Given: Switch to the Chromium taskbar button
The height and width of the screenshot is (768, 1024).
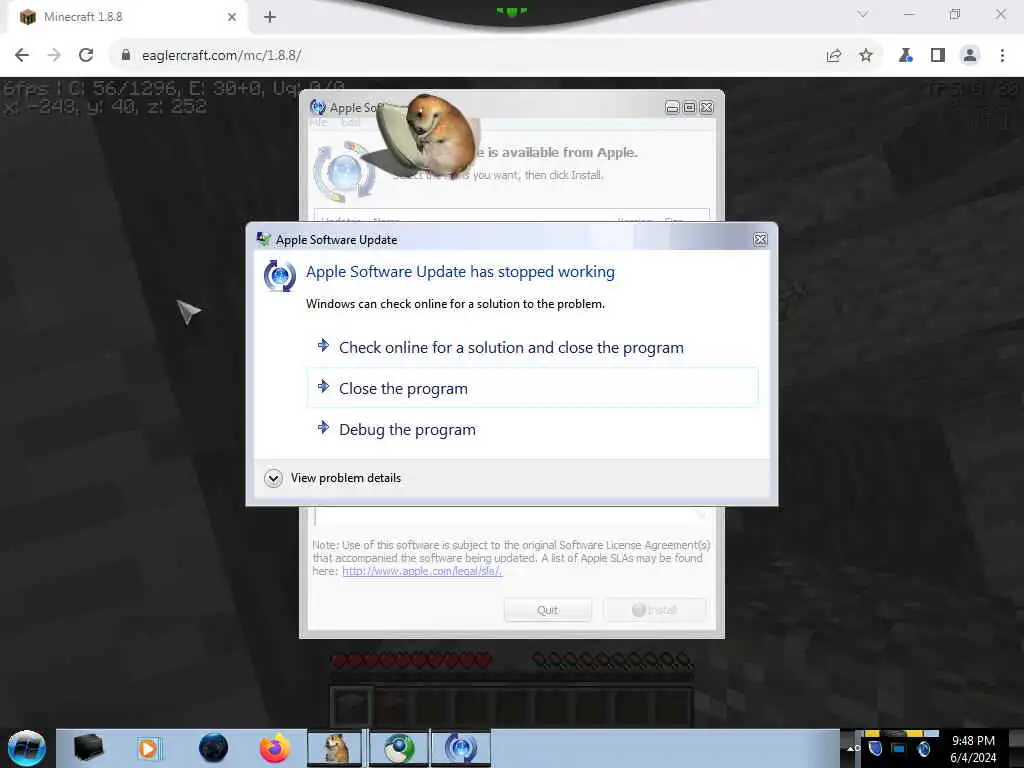Looking at the screenshot, I should point(398,748).
